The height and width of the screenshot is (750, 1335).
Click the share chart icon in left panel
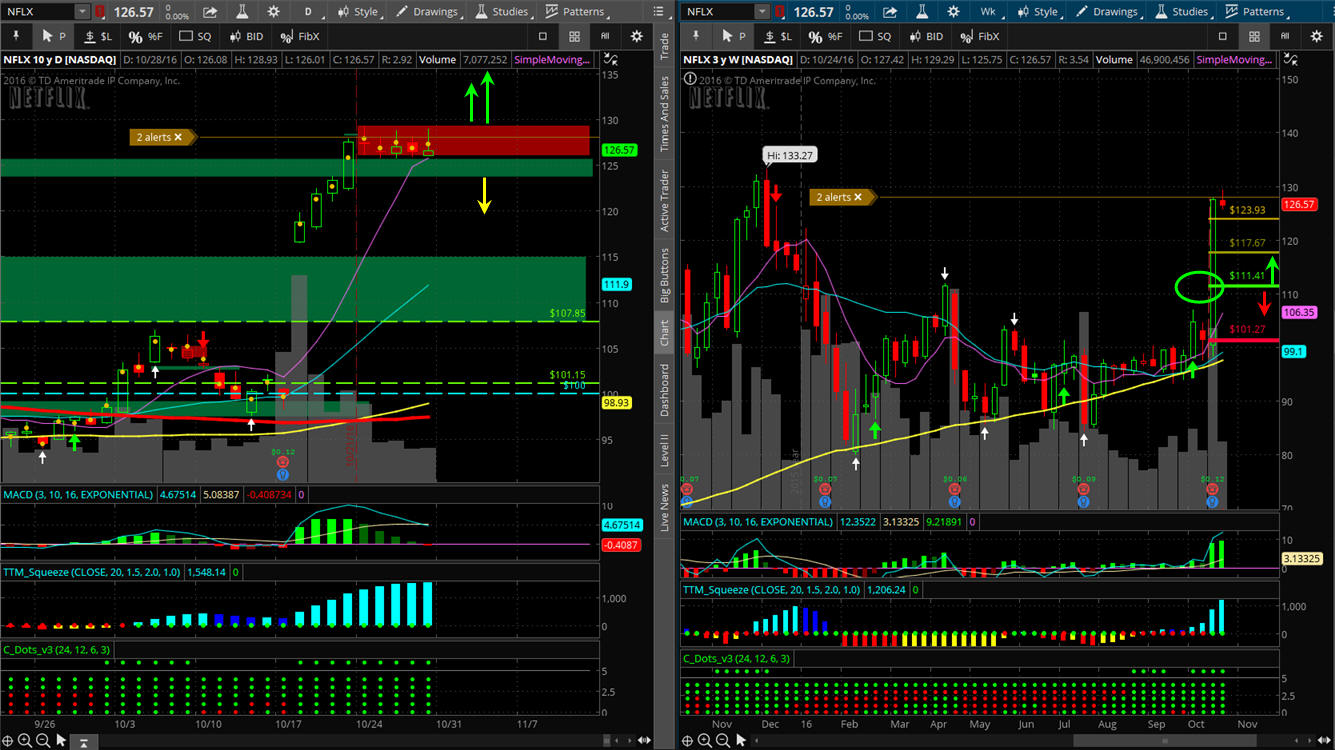coord(210,12)
